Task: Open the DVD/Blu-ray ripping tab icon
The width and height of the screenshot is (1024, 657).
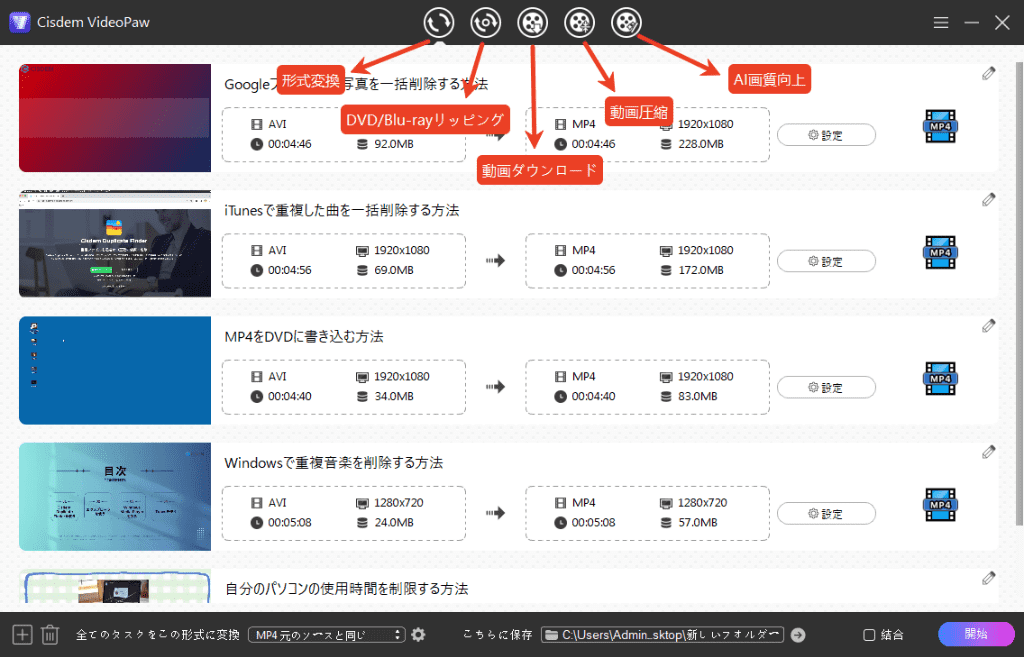Action: click(485, 22)
